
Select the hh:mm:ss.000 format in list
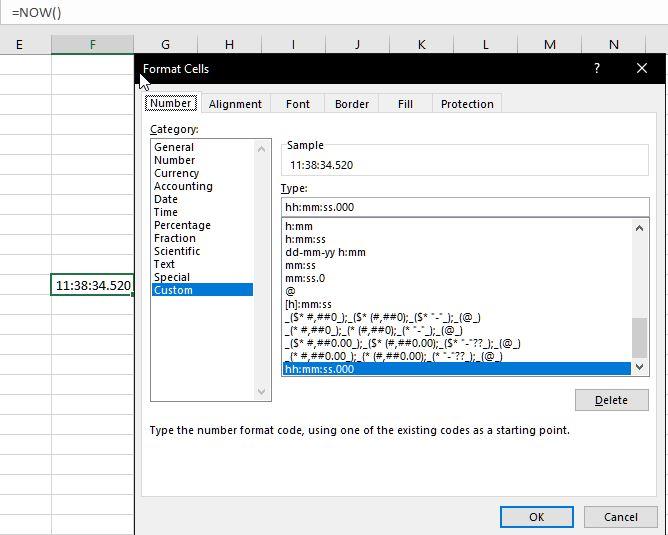(x=457, y=369)
